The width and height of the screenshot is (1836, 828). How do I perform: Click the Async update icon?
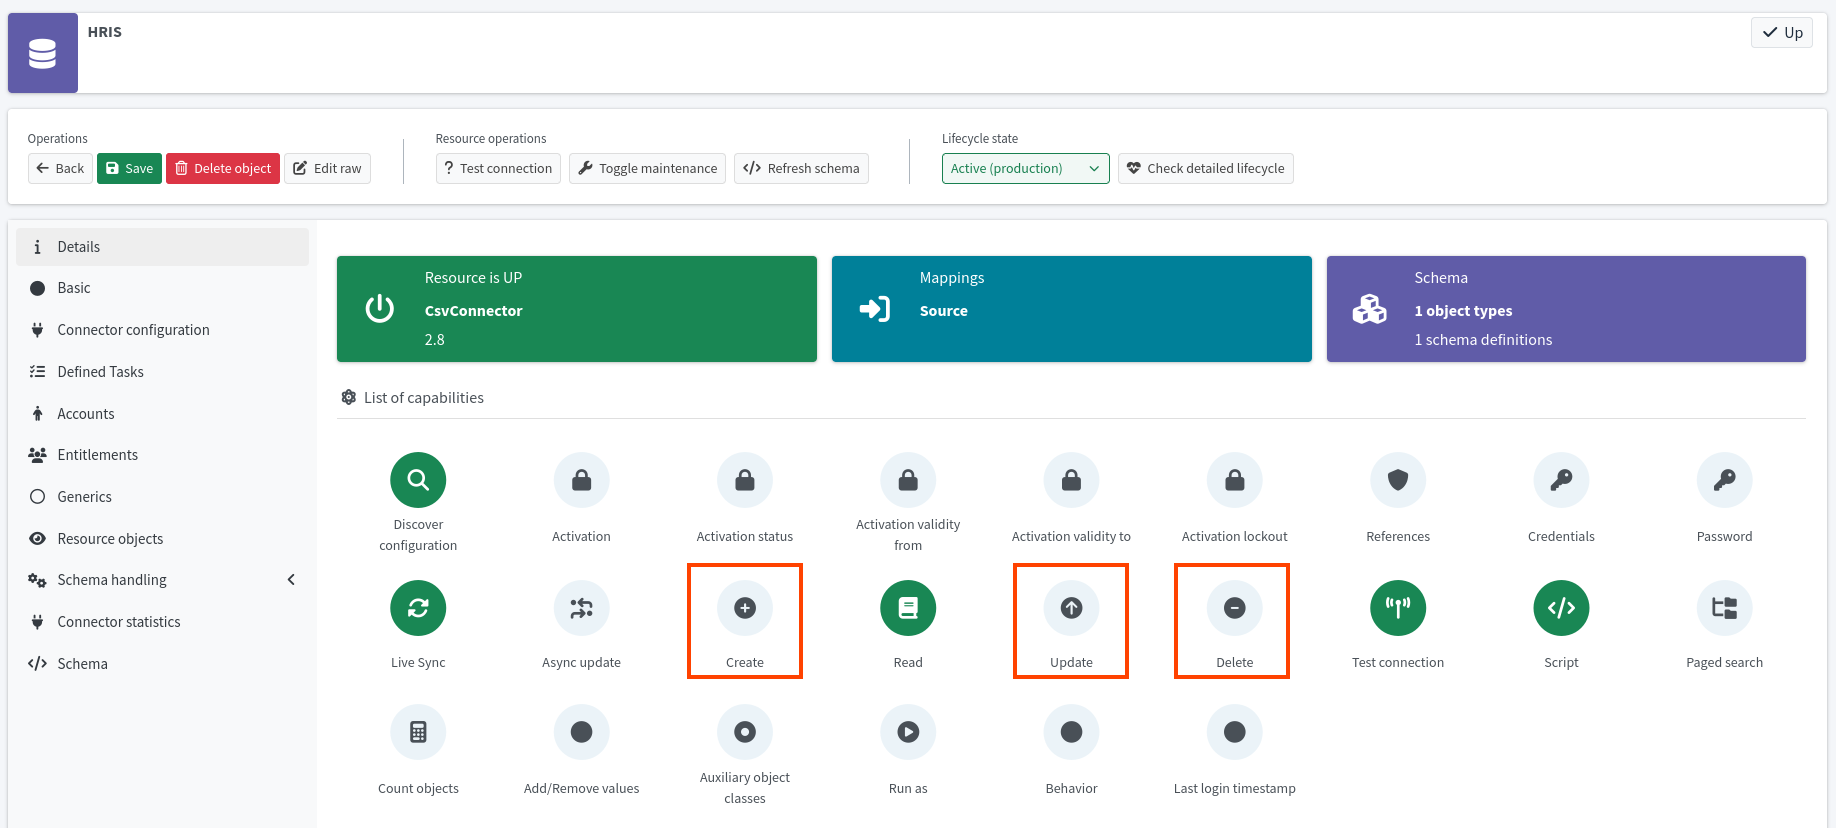click(x=581, y=608)
